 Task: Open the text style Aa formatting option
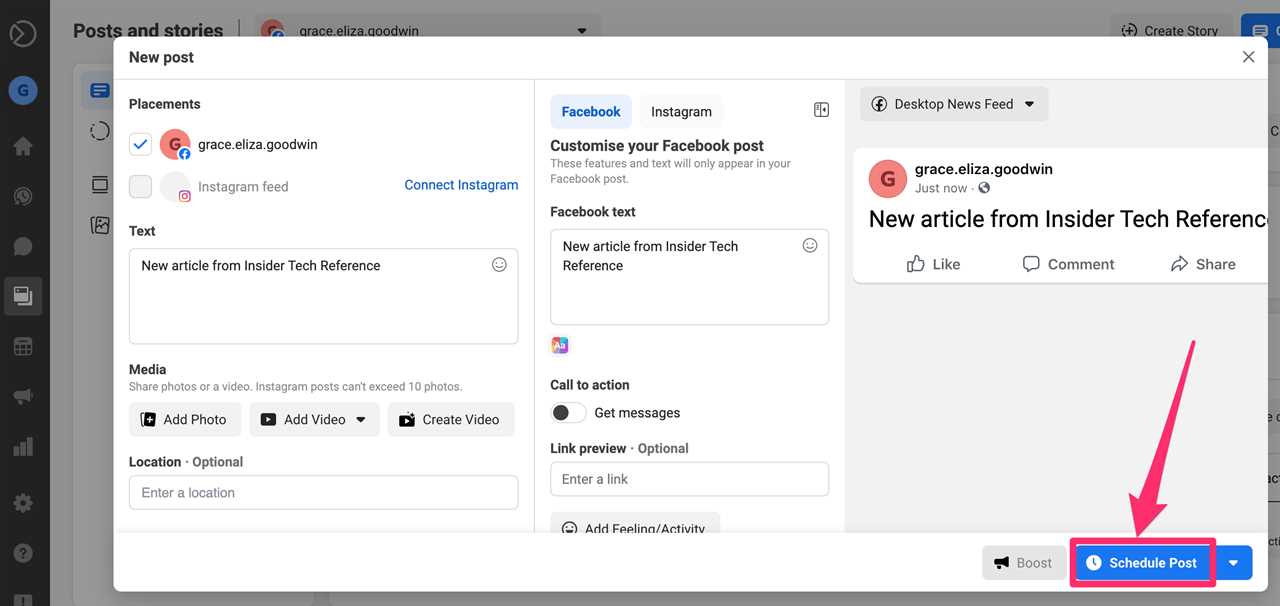[x=559, y=344]
